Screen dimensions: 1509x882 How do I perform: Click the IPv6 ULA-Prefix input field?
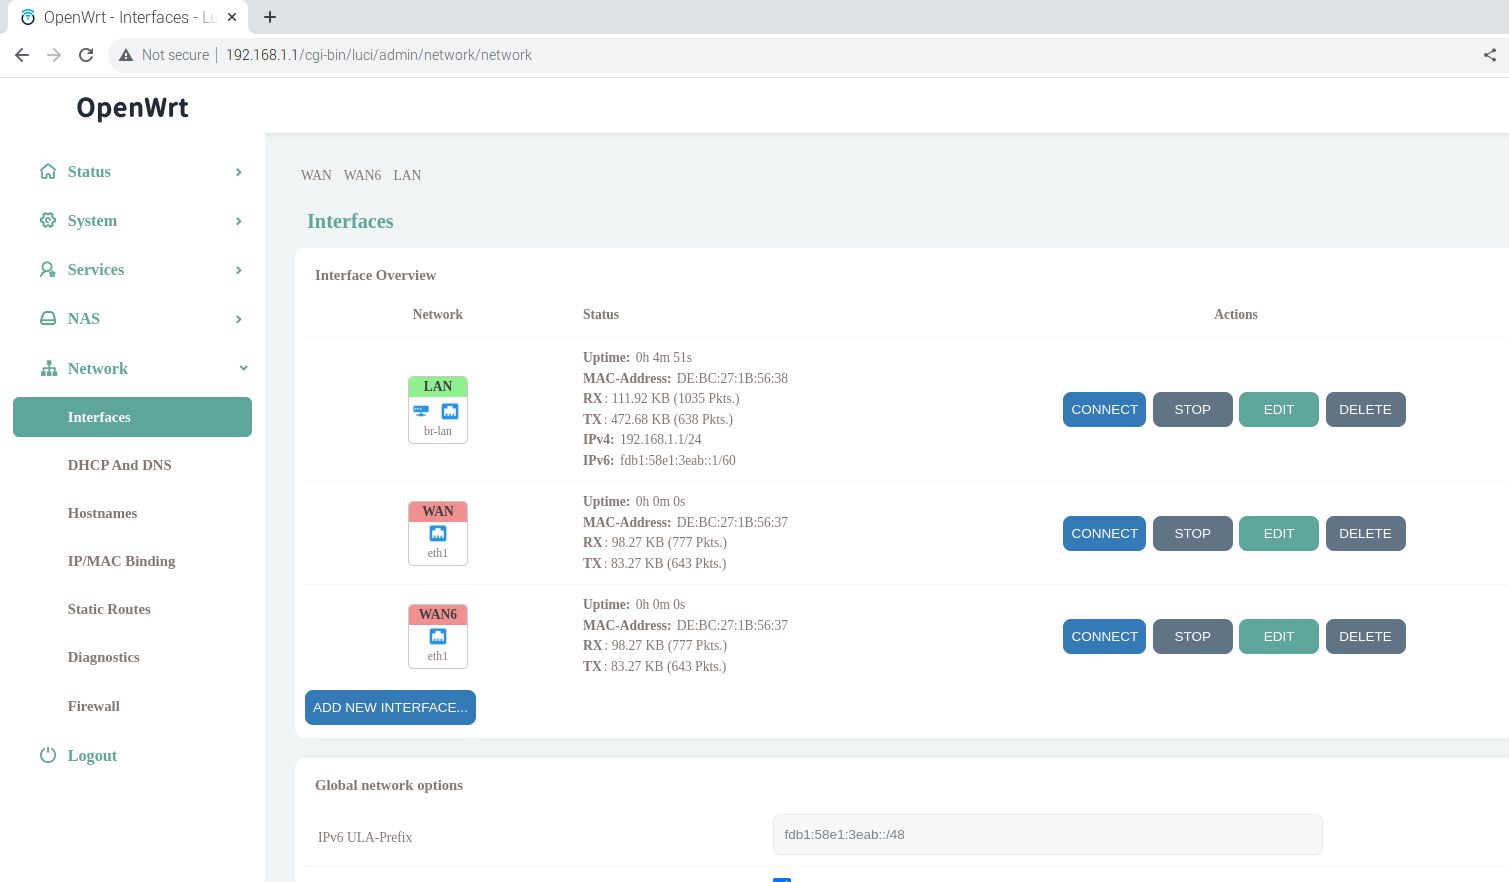tap(1047, 834)
